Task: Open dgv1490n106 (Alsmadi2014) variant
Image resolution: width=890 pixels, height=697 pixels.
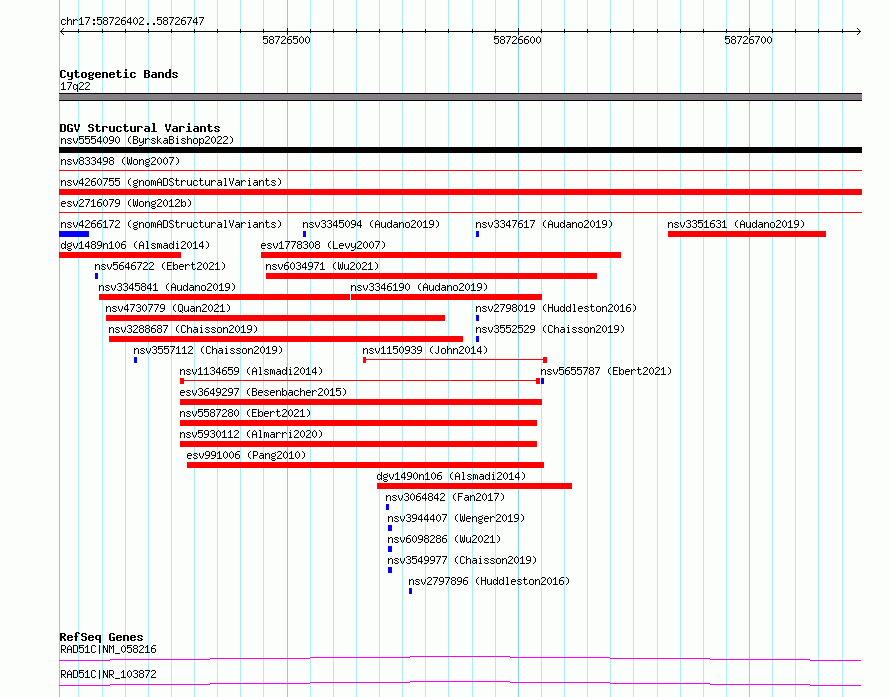Action: click(x=451, y=476)
